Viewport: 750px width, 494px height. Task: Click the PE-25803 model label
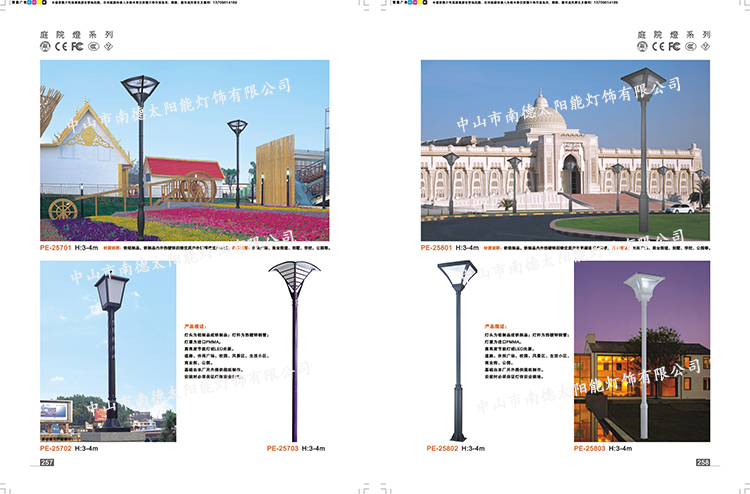click(593, 449)
